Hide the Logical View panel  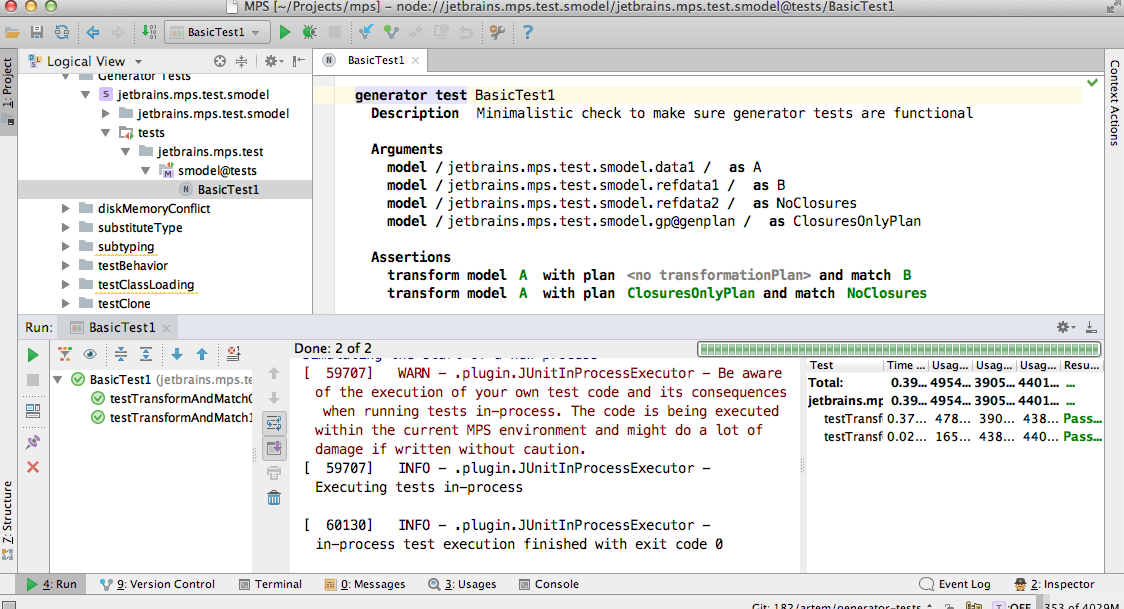pos(299,62)
